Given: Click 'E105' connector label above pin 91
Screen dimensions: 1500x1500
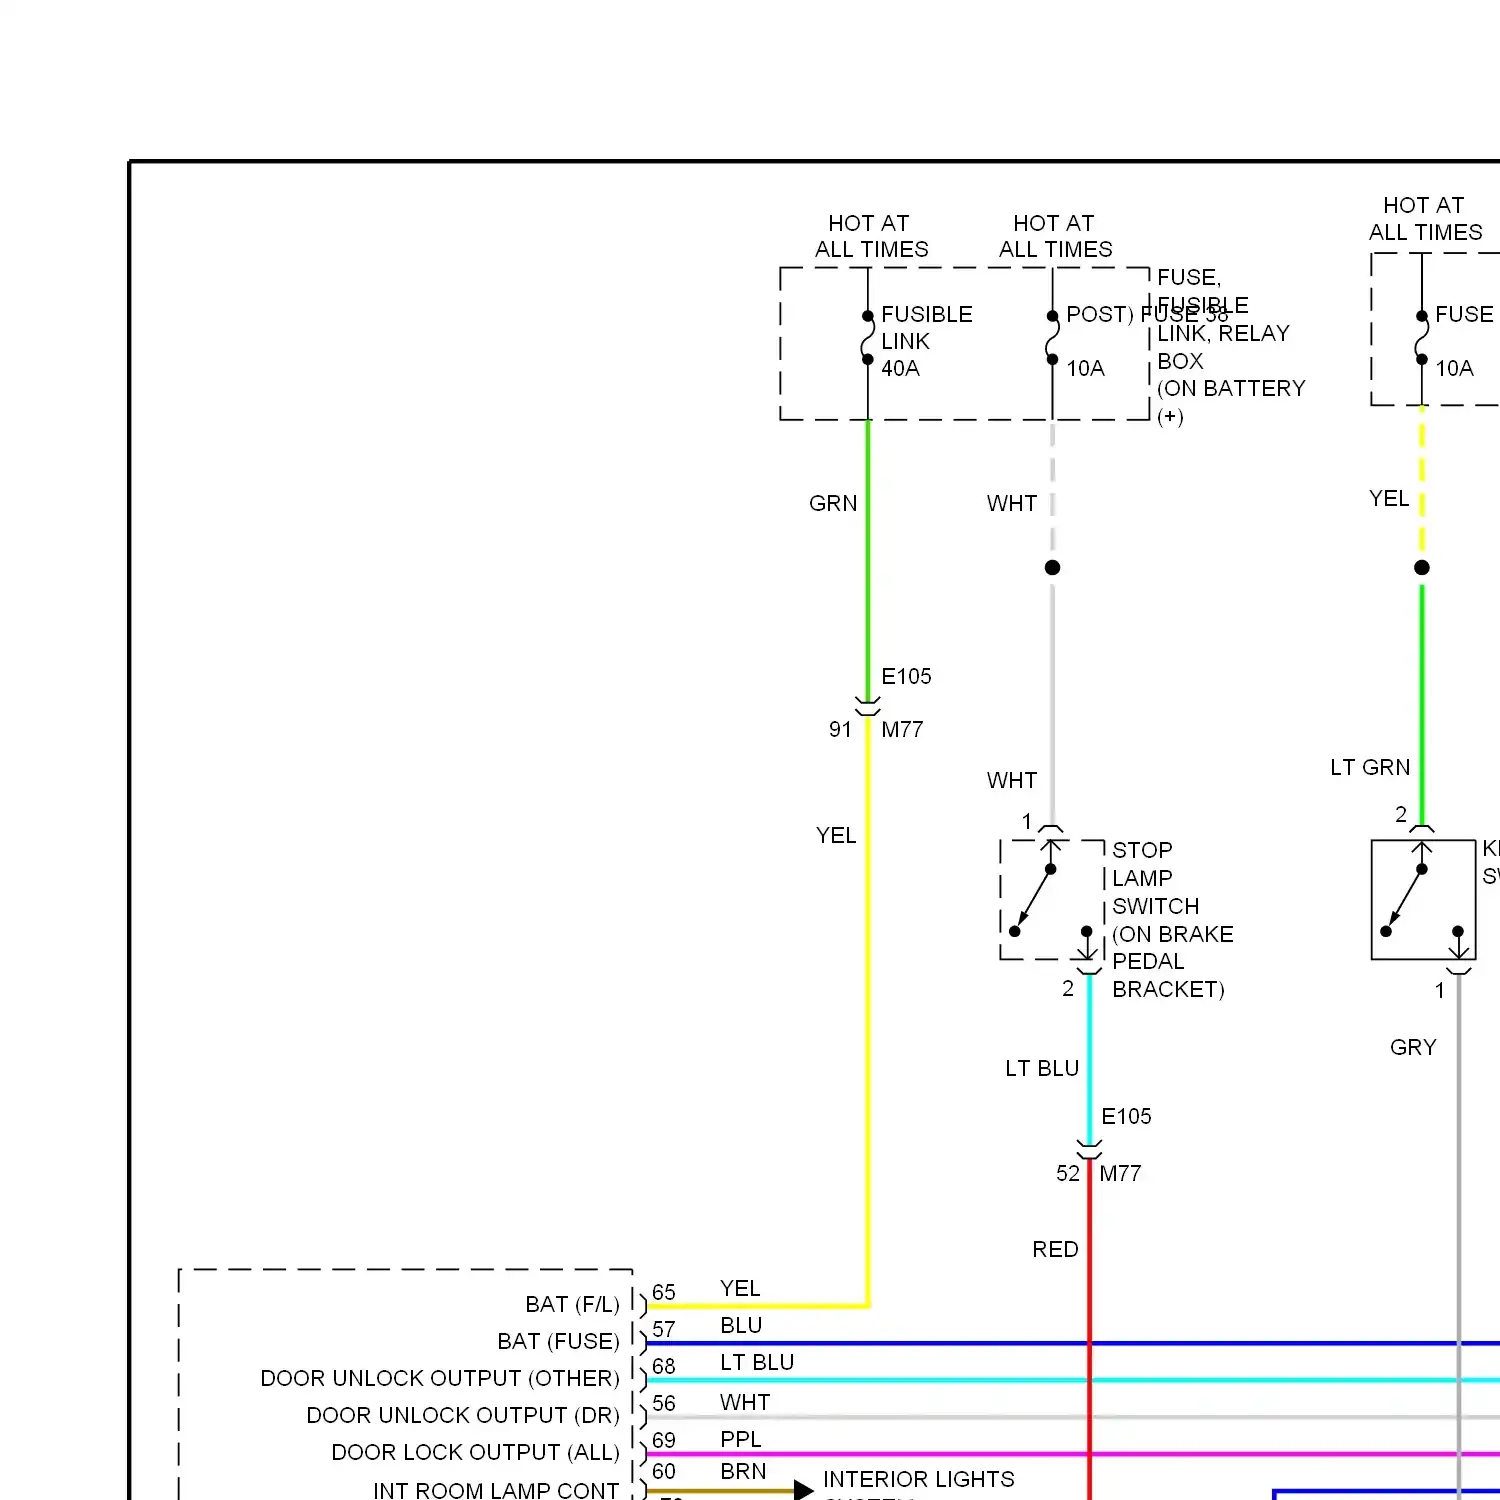Looking at the screenshot, I should (906, 676).
